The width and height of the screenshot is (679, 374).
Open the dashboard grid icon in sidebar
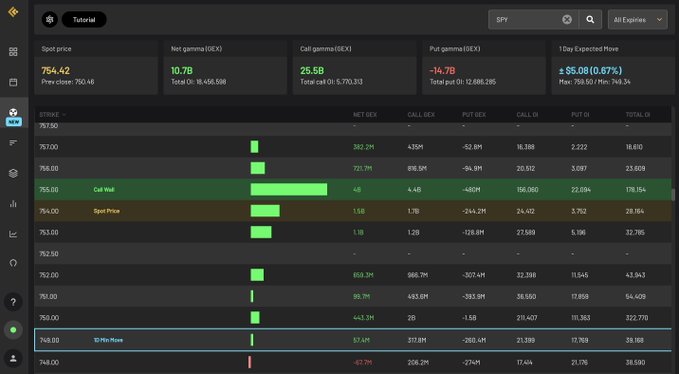tap(13, 52)
